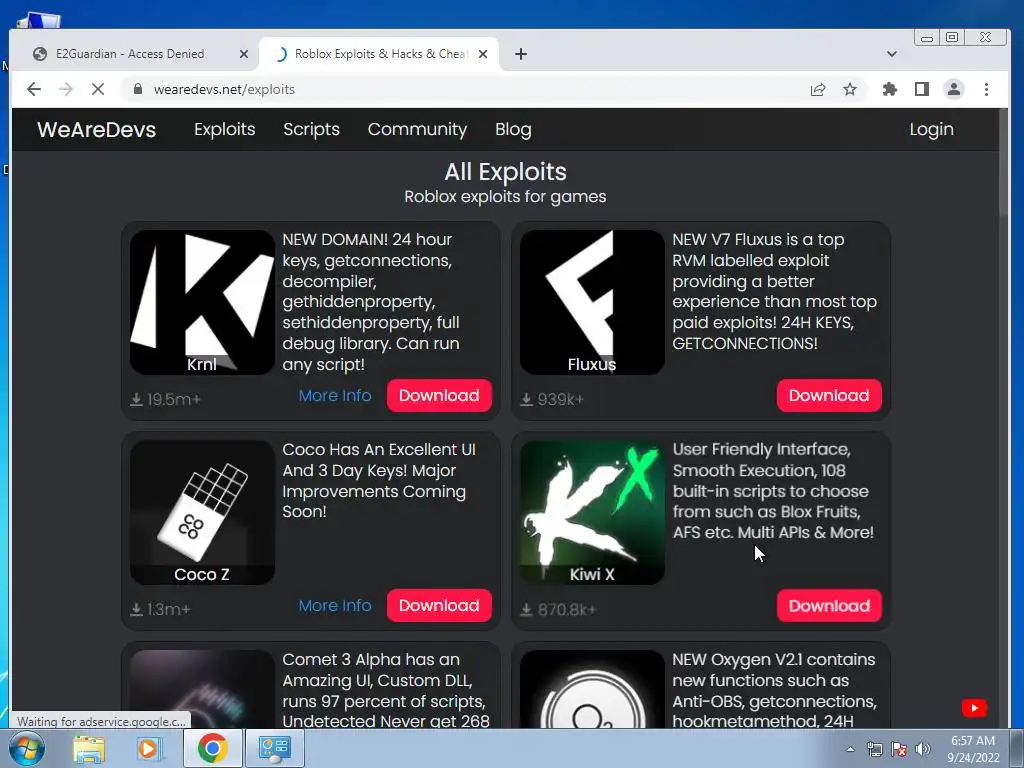
Task: Open the Blog navigation item
Action: tap(513, 129)
